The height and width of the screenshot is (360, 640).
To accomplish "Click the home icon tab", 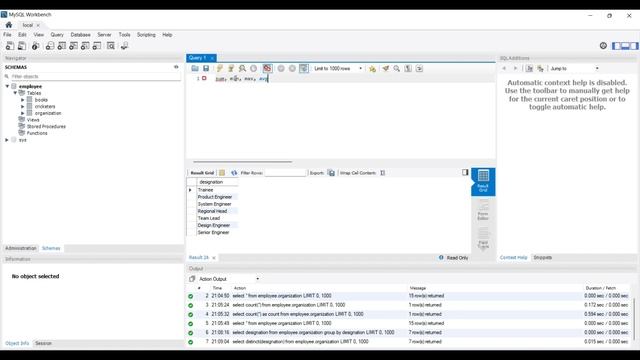I will 9,25.
